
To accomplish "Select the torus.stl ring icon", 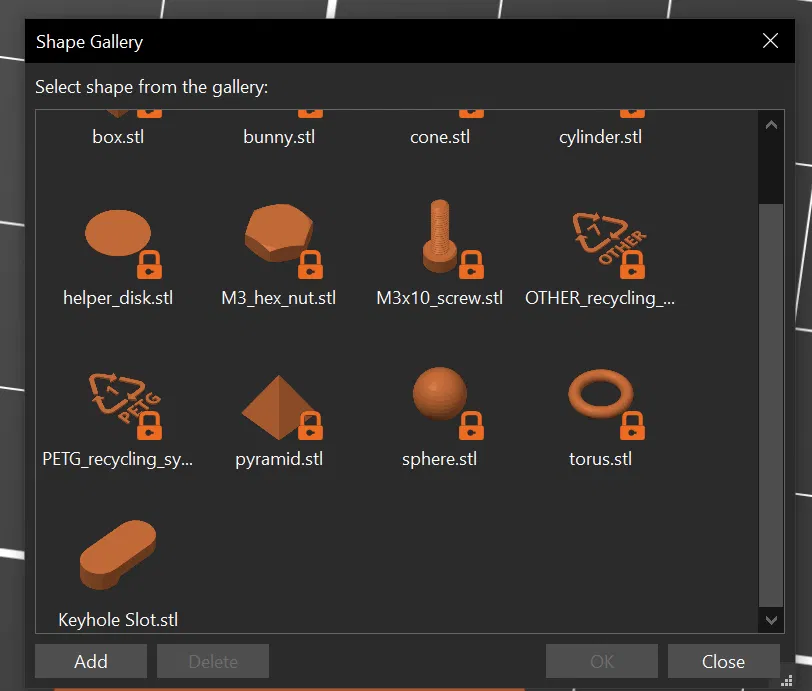I will coord(601,398).
